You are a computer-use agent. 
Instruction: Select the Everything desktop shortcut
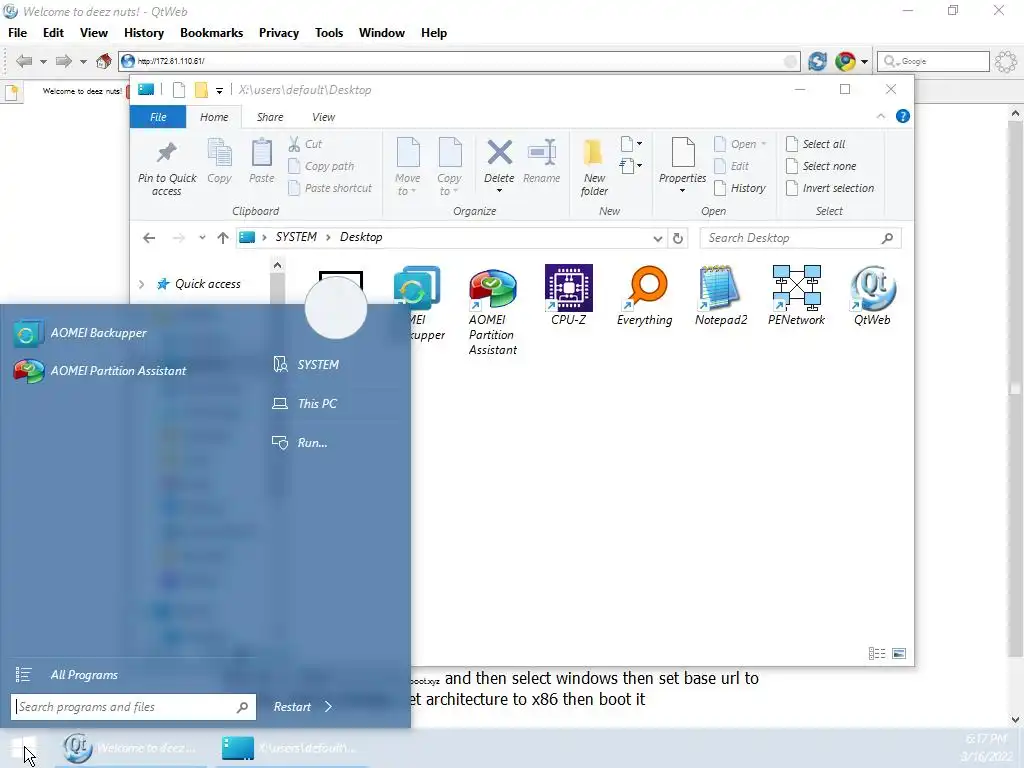(x=645, y=295)
